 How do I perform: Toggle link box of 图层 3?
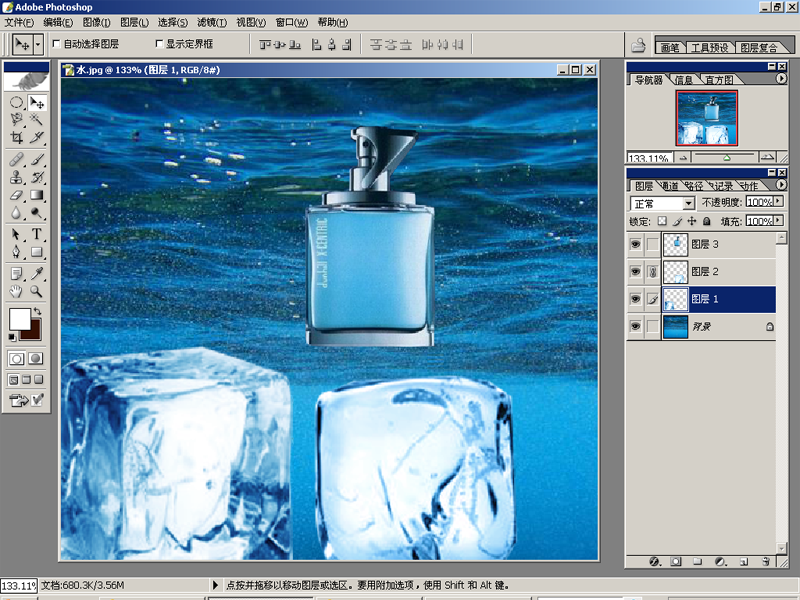(x=653, y=244)
